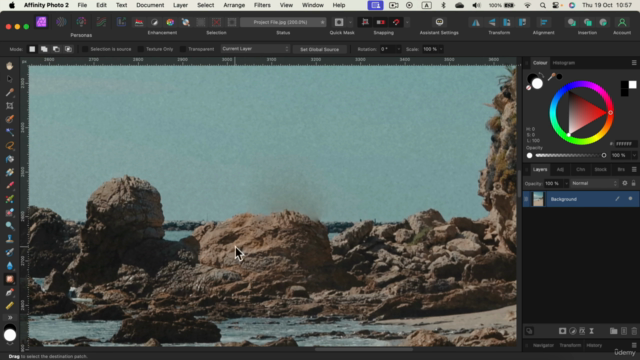The height and width of the screenshot is (360, 640).
Task: Open Account settings
Action: 622,22
